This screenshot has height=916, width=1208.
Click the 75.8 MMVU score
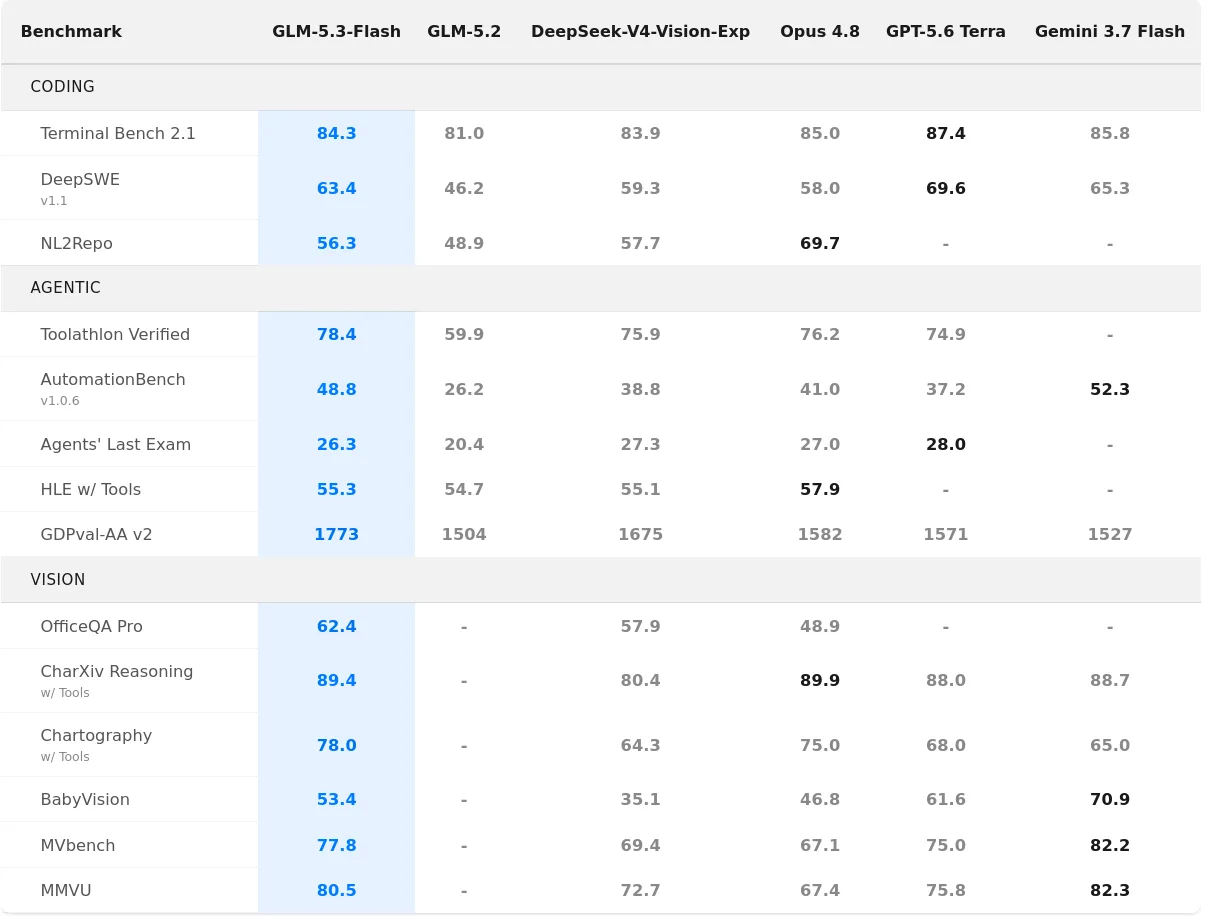point(946,891)
